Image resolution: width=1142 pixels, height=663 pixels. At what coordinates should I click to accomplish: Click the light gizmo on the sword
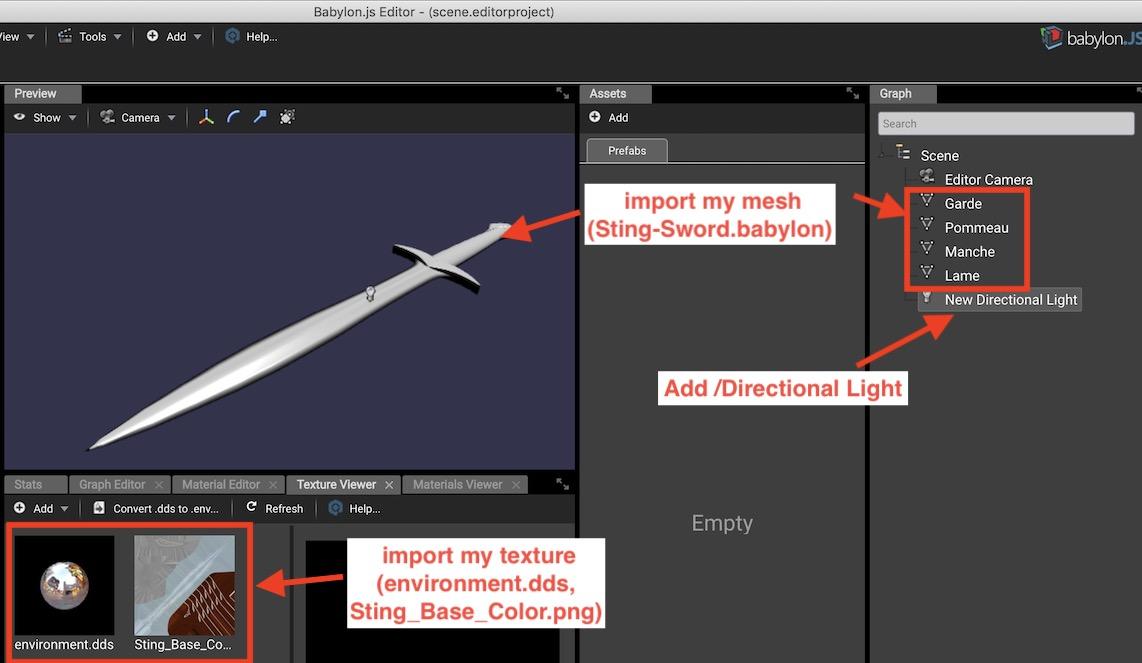click(370, 293)
